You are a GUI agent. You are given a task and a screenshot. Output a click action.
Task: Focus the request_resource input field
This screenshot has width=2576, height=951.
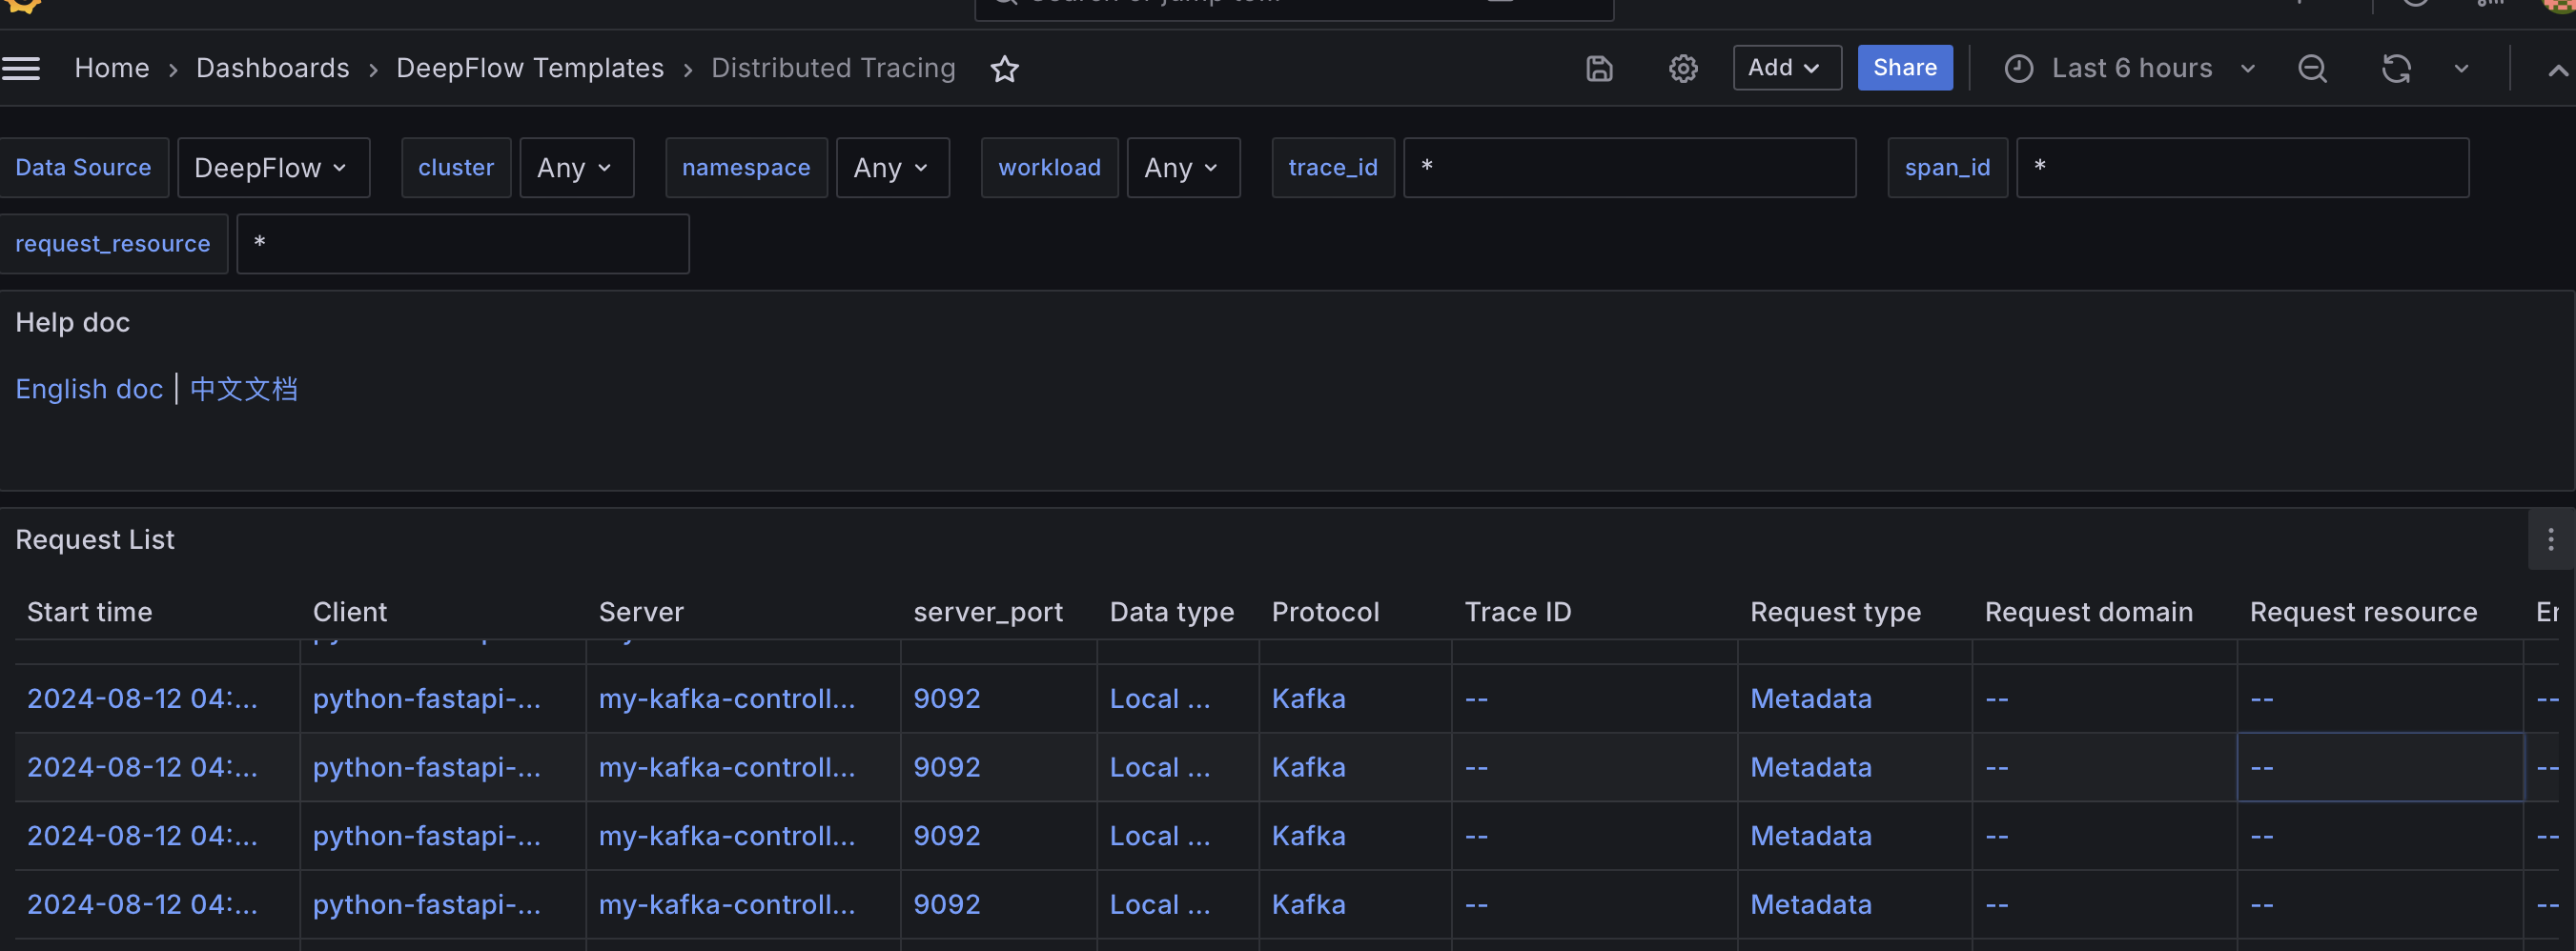point(463,243)
